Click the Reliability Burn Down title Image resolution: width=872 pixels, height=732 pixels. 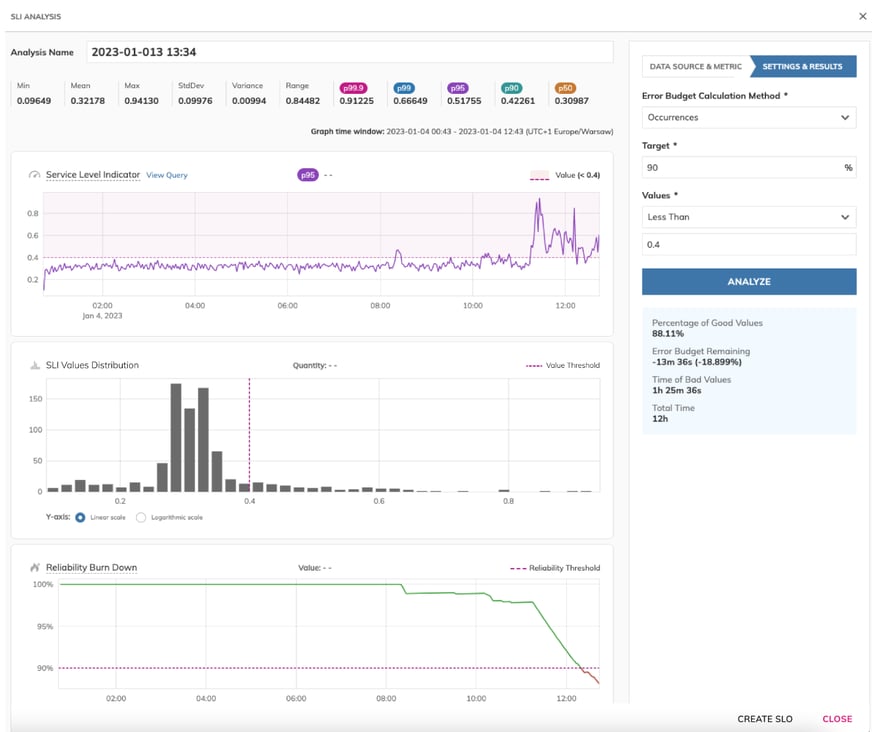91,567
